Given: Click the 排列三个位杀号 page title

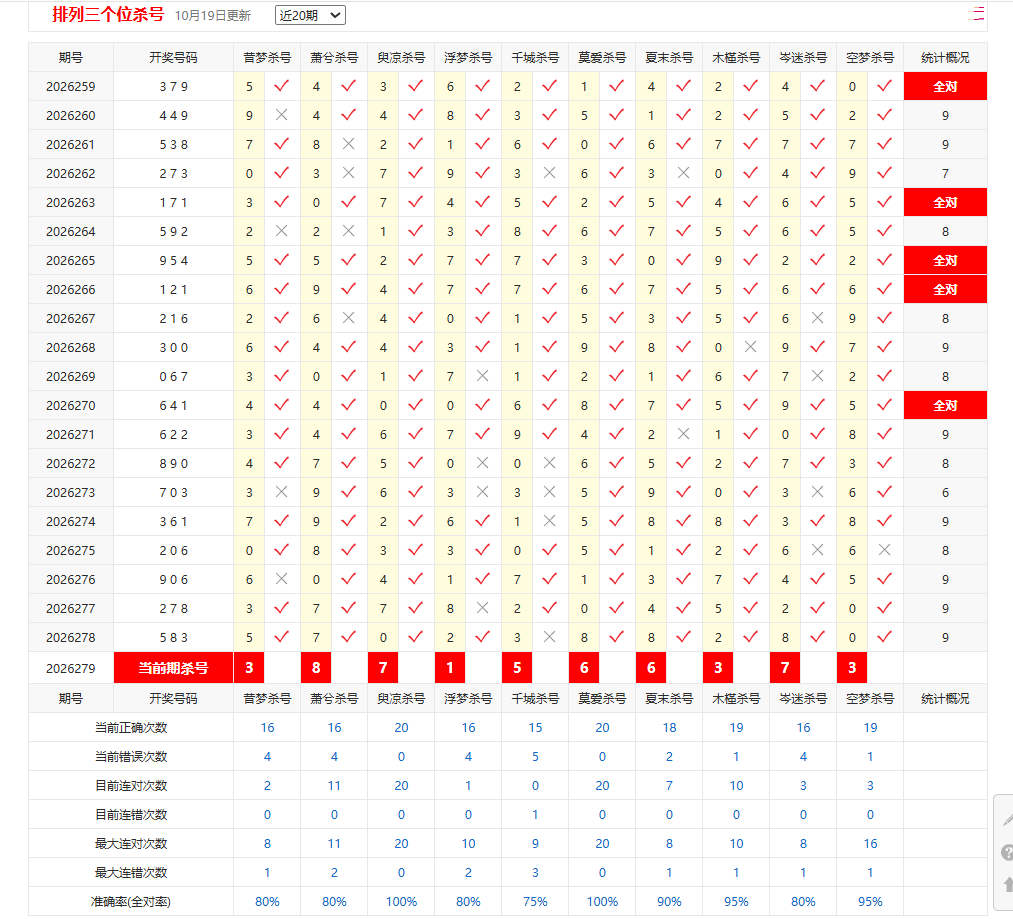Looking at the screenshot, I should [108, 14].
